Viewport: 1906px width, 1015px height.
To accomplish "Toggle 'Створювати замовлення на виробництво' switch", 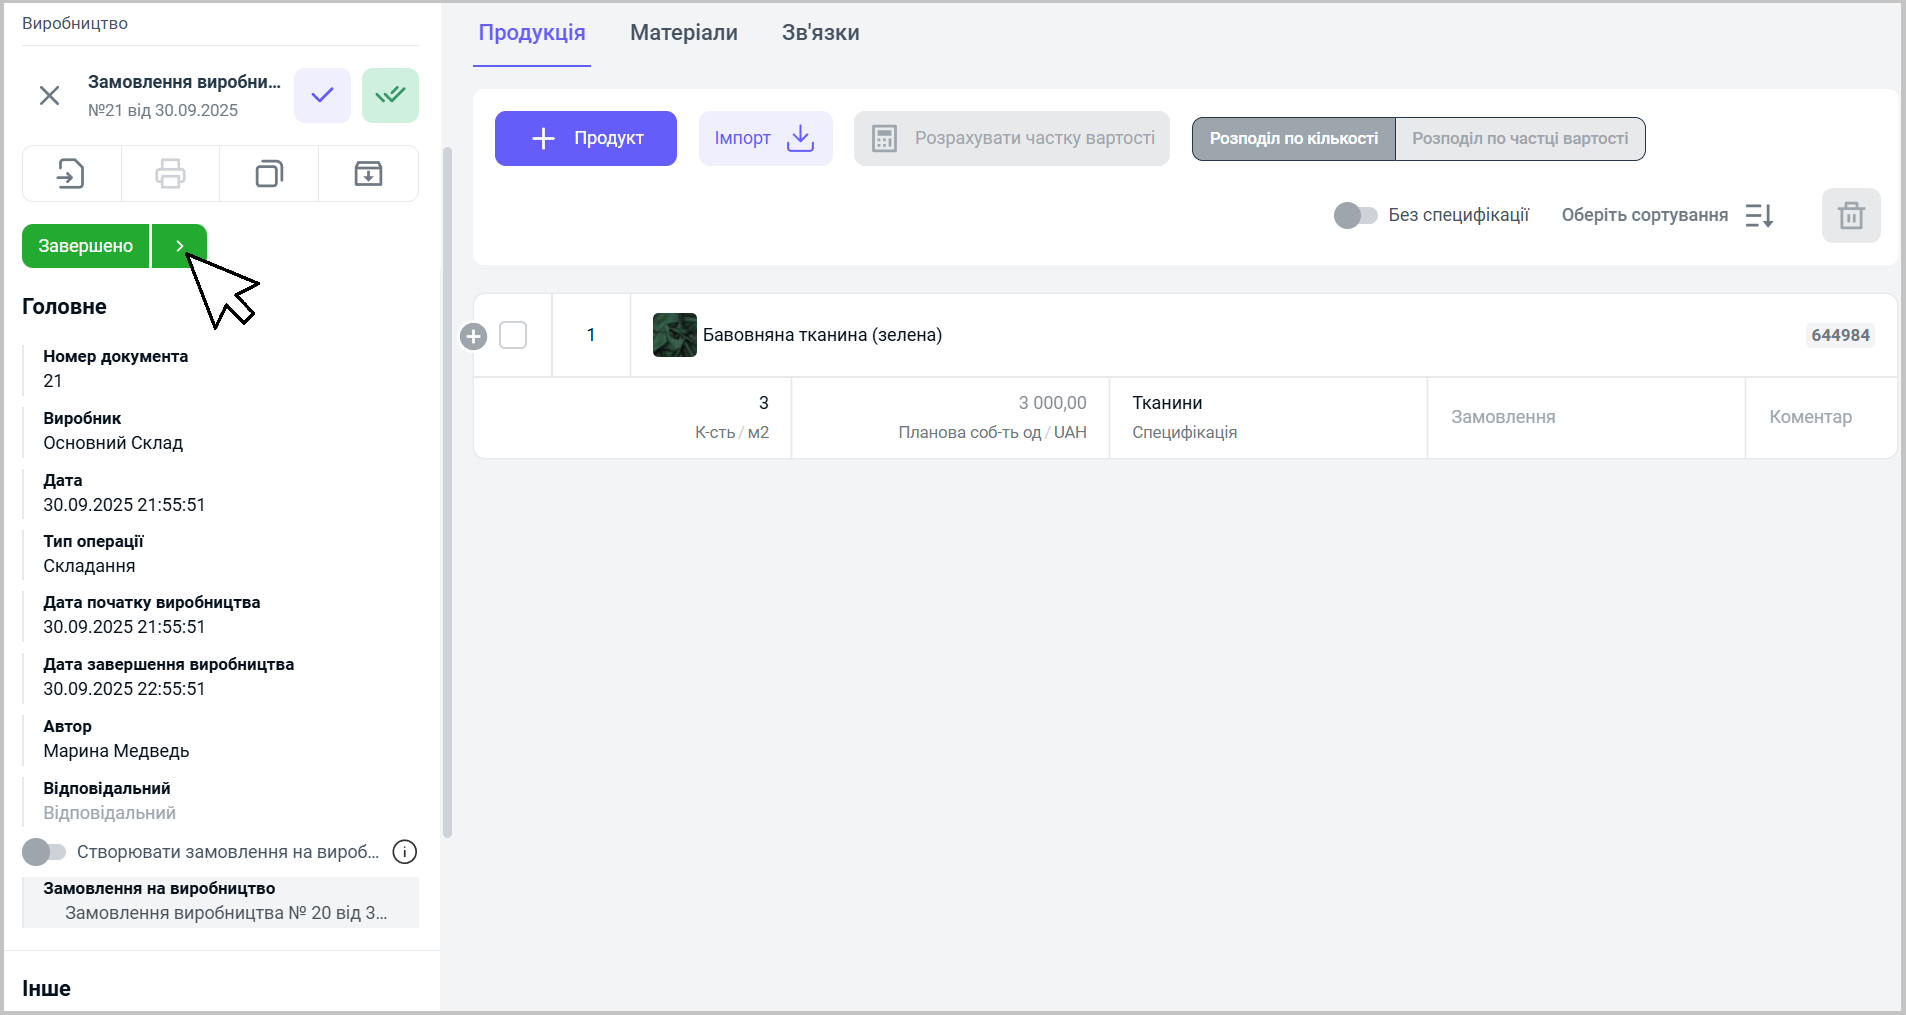I will (x=44, y=852).
